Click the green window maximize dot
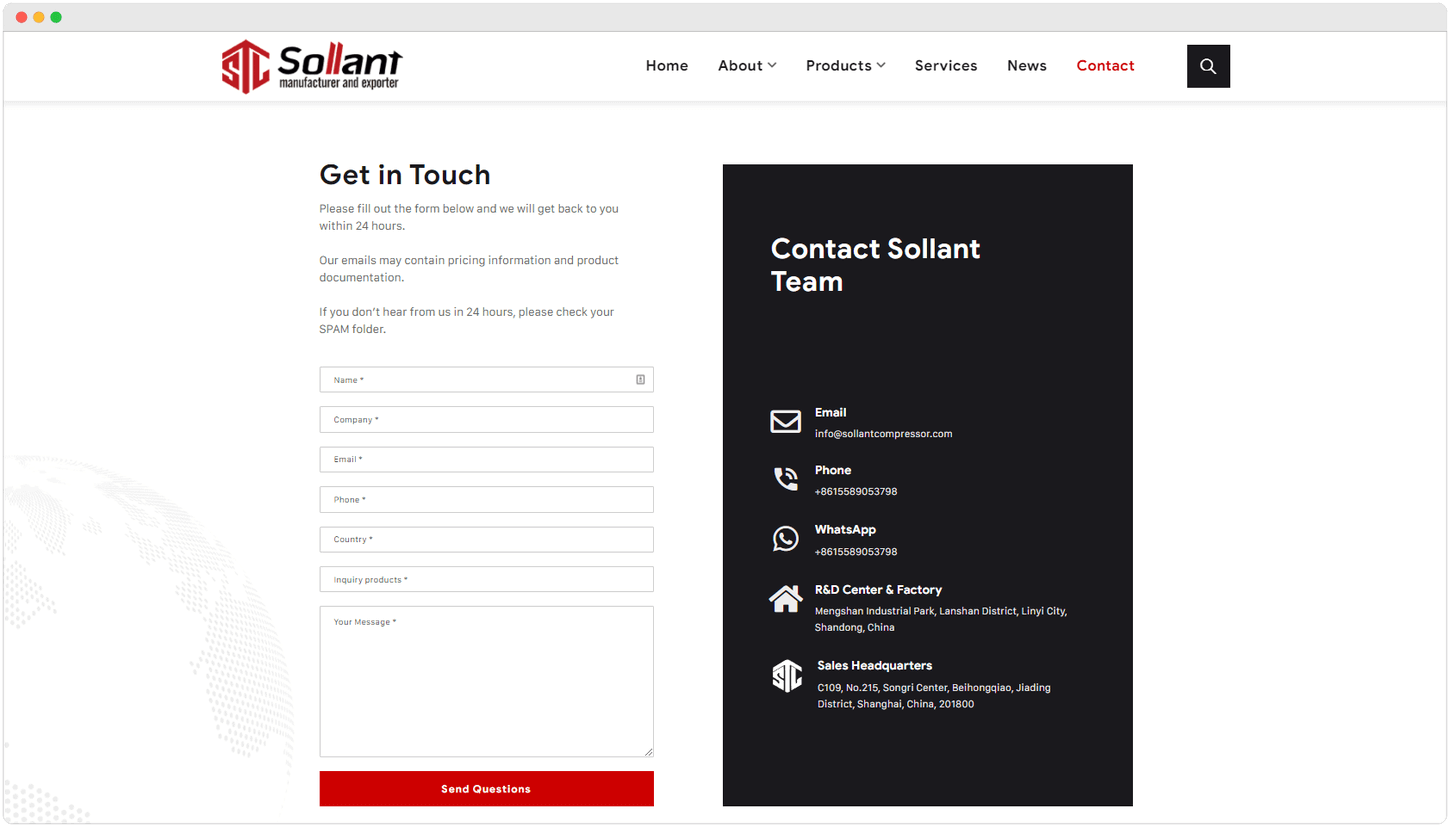 [x=56, y=17]
